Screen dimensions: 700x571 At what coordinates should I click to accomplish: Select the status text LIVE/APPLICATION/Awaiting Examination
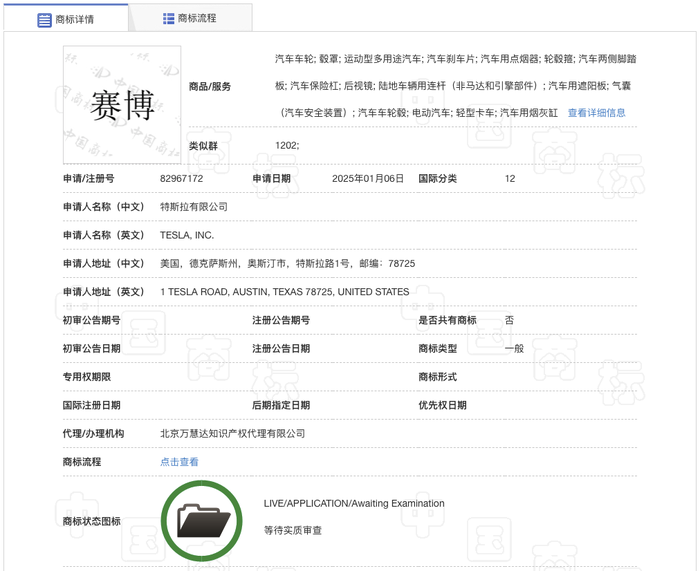click(x=354, y=504)
